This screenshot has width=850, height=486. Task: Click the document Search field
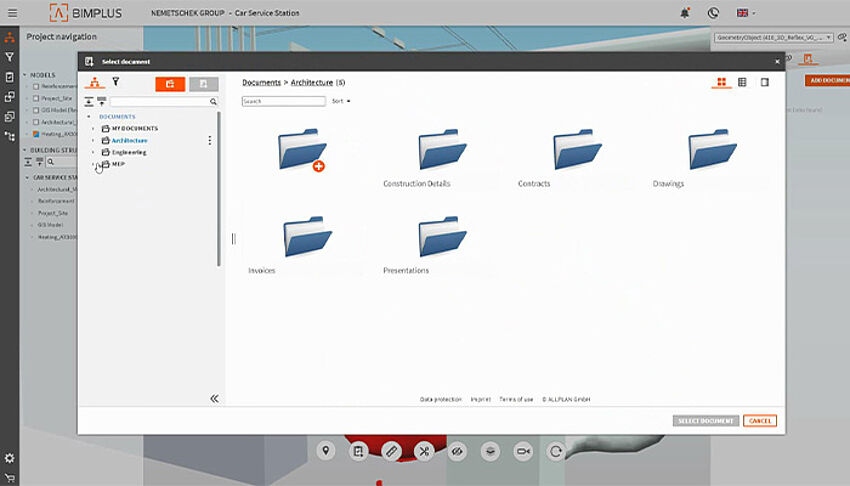point(284,101)
